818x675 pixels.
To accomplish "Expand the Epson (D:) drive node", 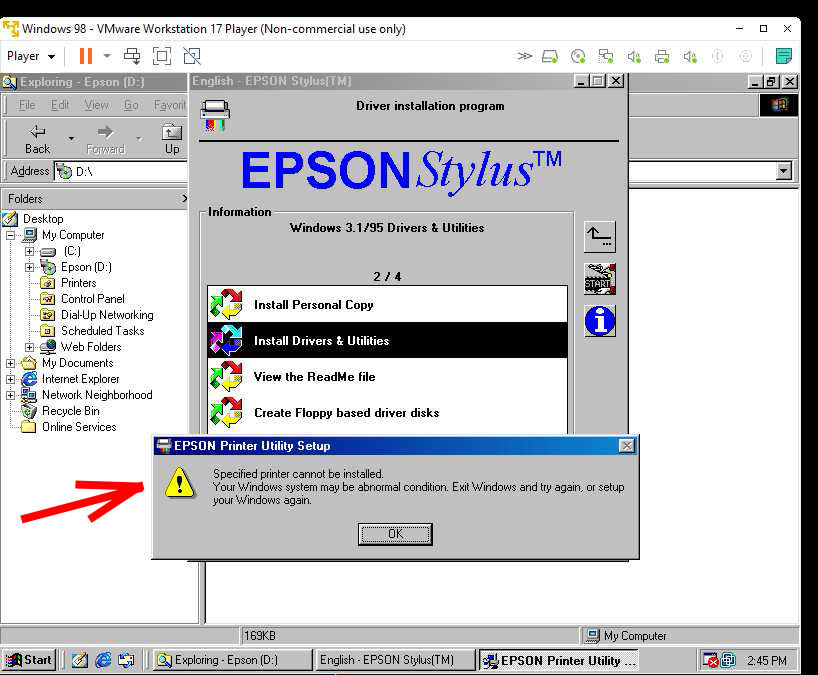I will tap(30, 268).
